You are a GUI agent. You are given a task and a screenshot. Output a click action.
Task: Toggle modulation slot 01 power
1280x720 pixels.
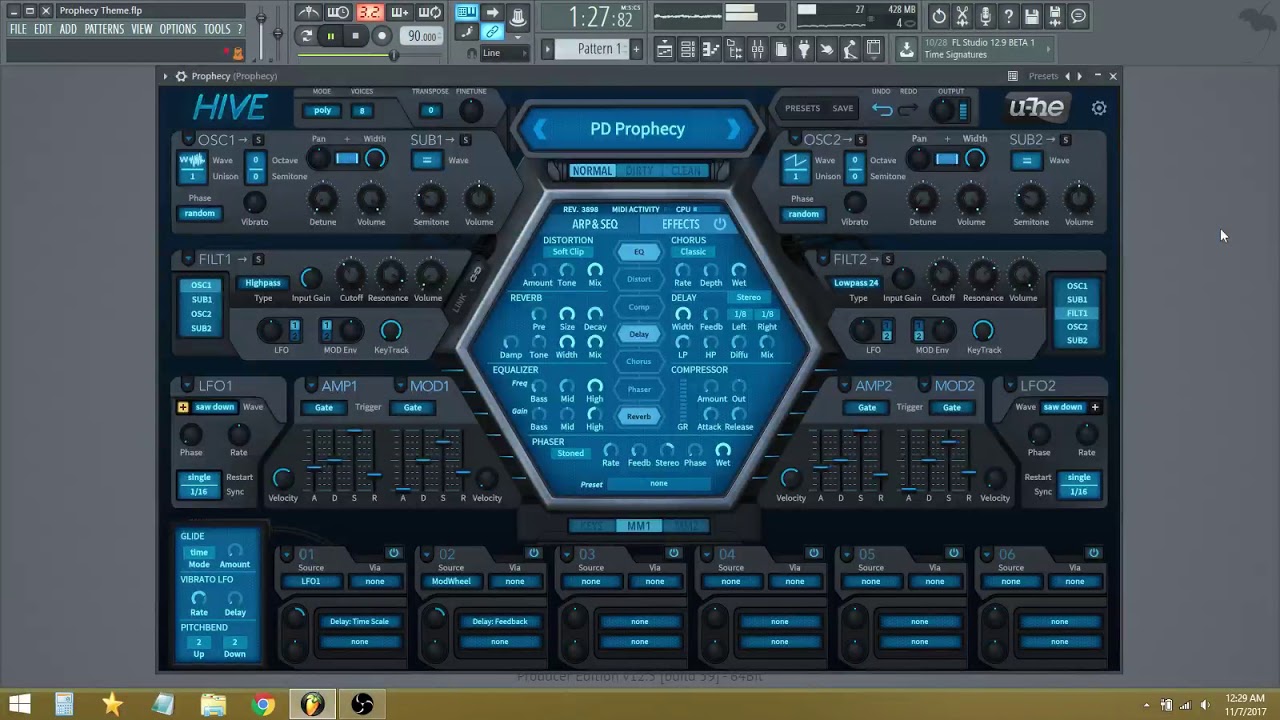pyautogui.click(x=394, y=553)
